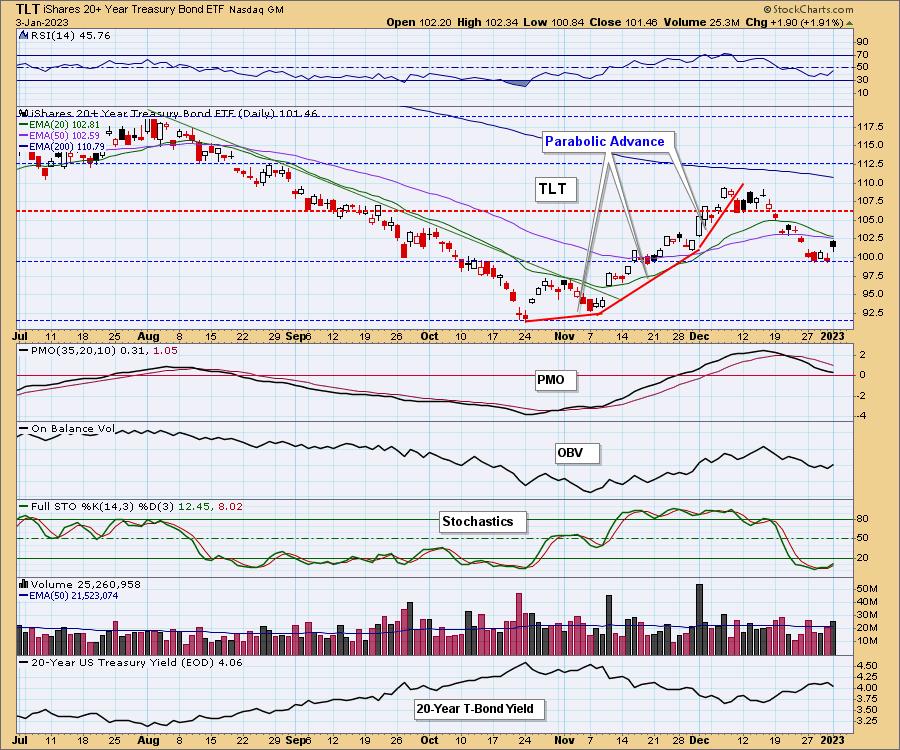900x750 pixels.
Task: Click the High 102.34 value
Action: [488, 22]
